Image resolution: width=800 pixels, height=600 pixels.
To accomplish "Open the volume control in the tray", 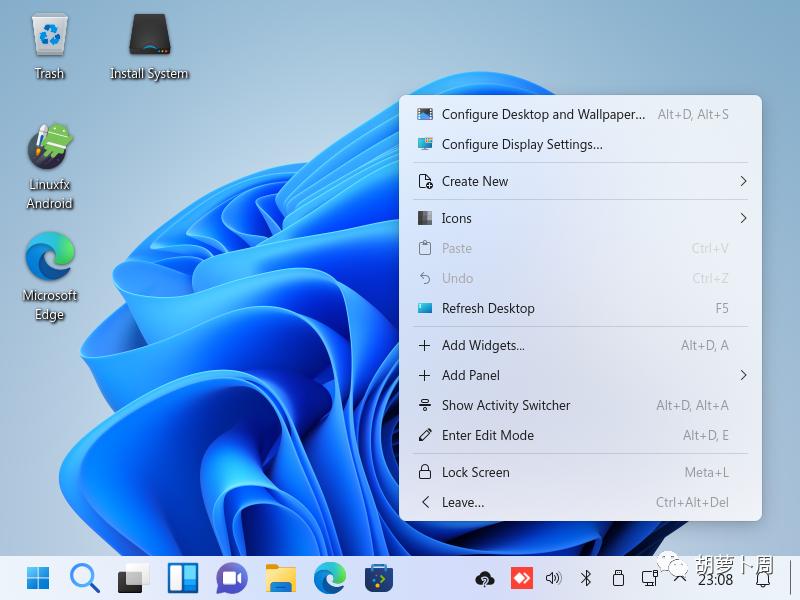I will coord(553,578).
